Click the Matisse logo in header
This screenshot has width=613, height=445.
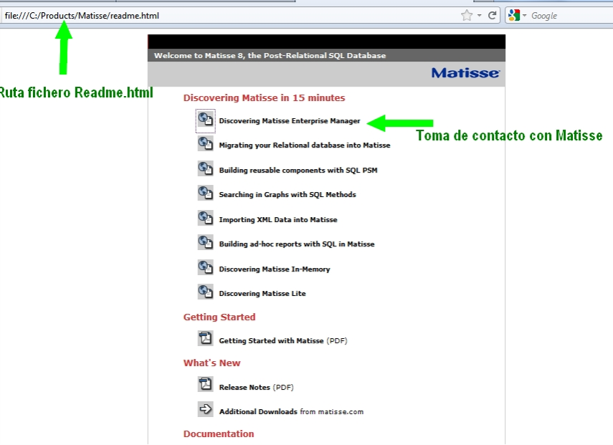465,73
